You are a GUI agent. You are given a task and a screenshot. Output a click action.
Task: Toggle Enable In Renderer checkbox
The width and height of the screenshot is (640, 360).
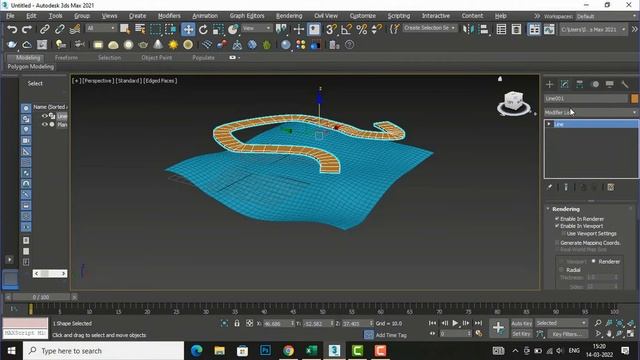(557, 219)
